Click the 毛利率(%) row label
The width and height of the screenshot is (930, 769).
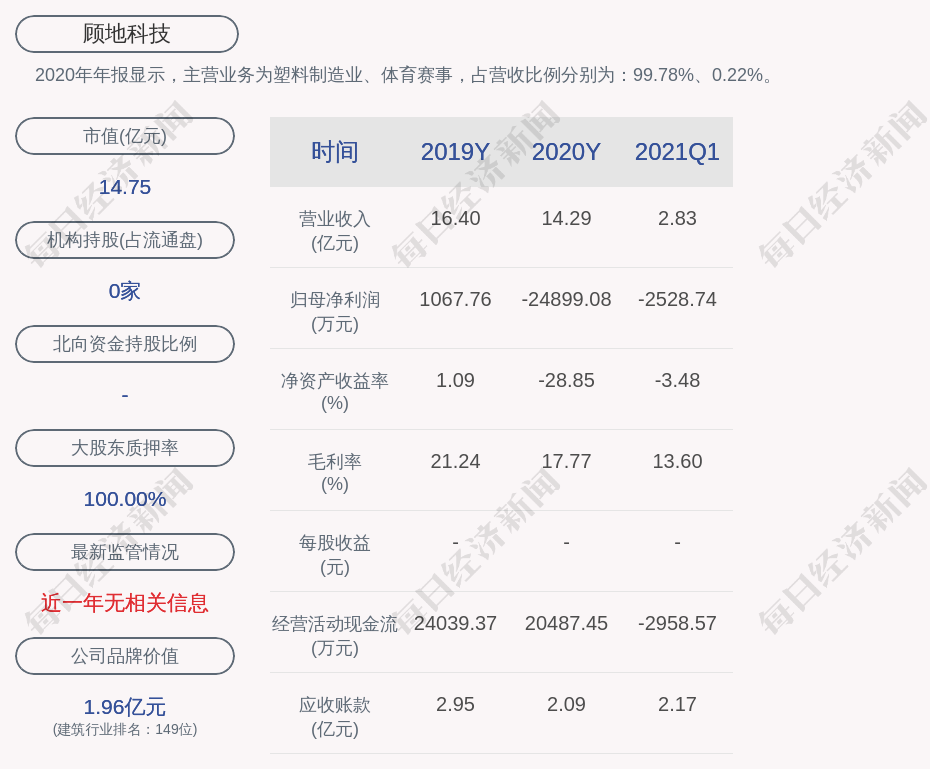[335, 473]
